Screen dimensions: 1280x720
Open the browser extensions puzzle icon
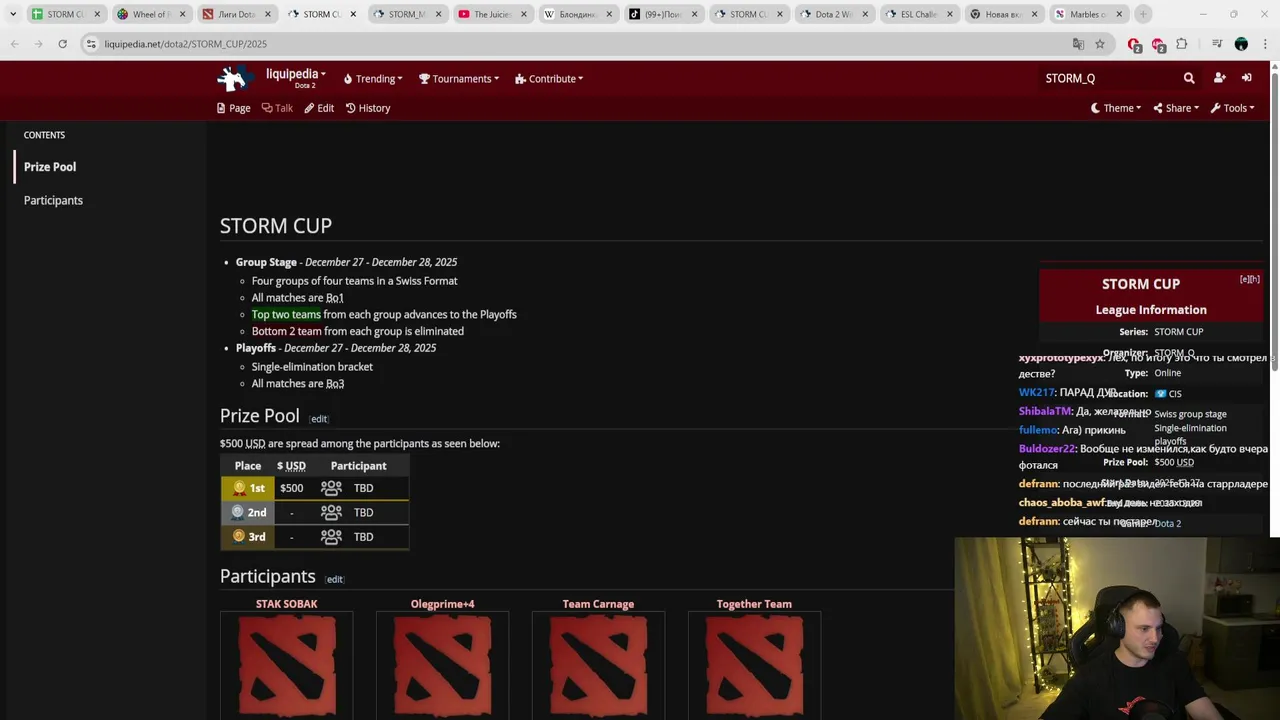pos(1182,44)
